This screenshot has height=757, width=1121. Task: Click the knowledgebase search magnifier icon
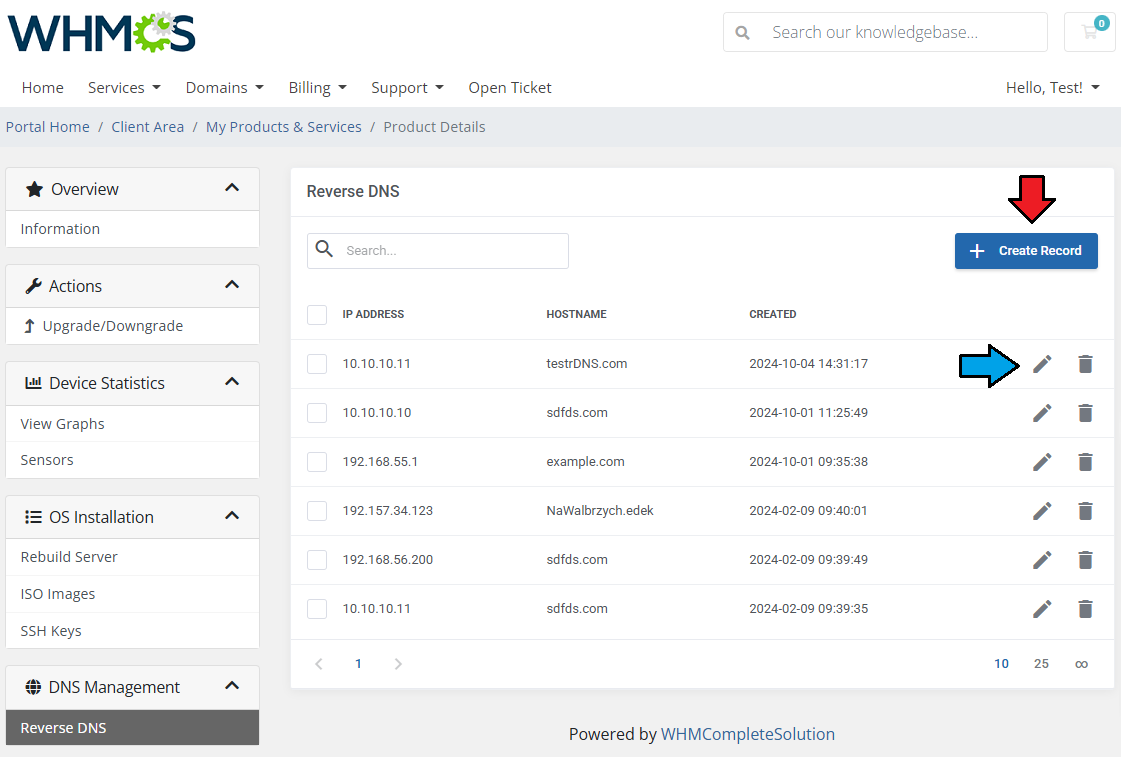click(742, 32)
